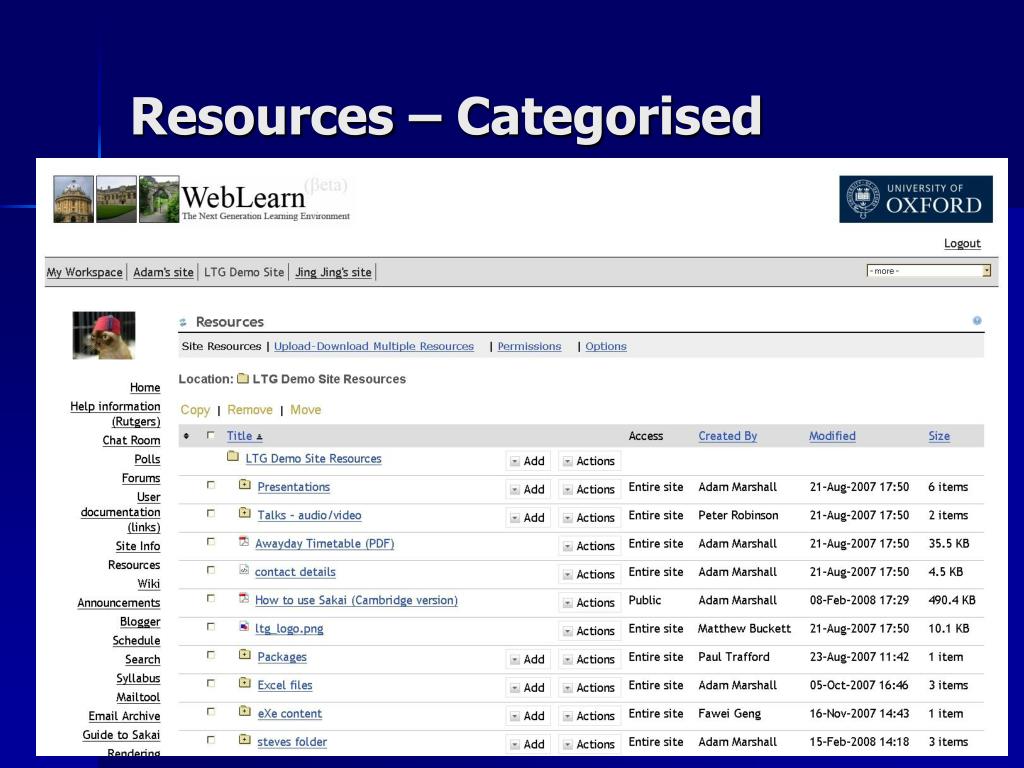Check the contact details row checkbox
The image size is (1024, 768).
tap(210, 570)
